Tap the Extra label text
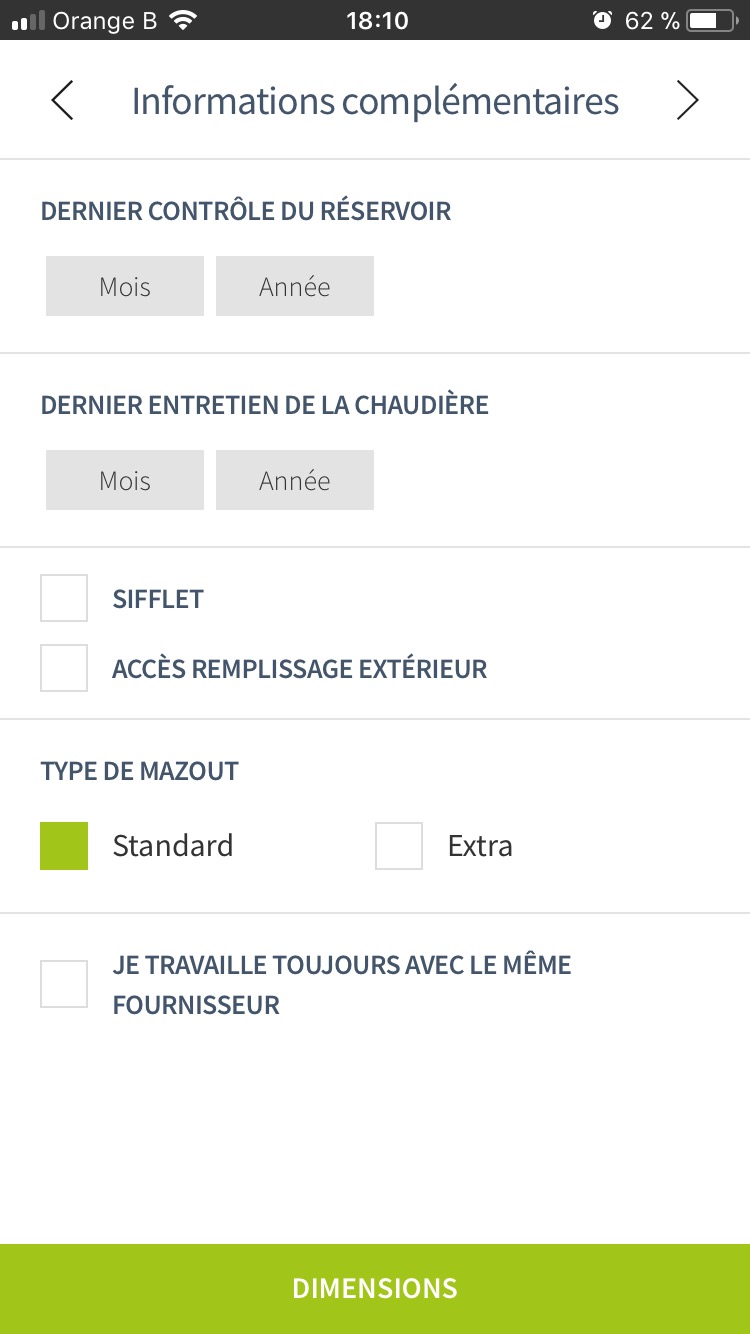The image size is (750, 1334). (x=480, y=846)
